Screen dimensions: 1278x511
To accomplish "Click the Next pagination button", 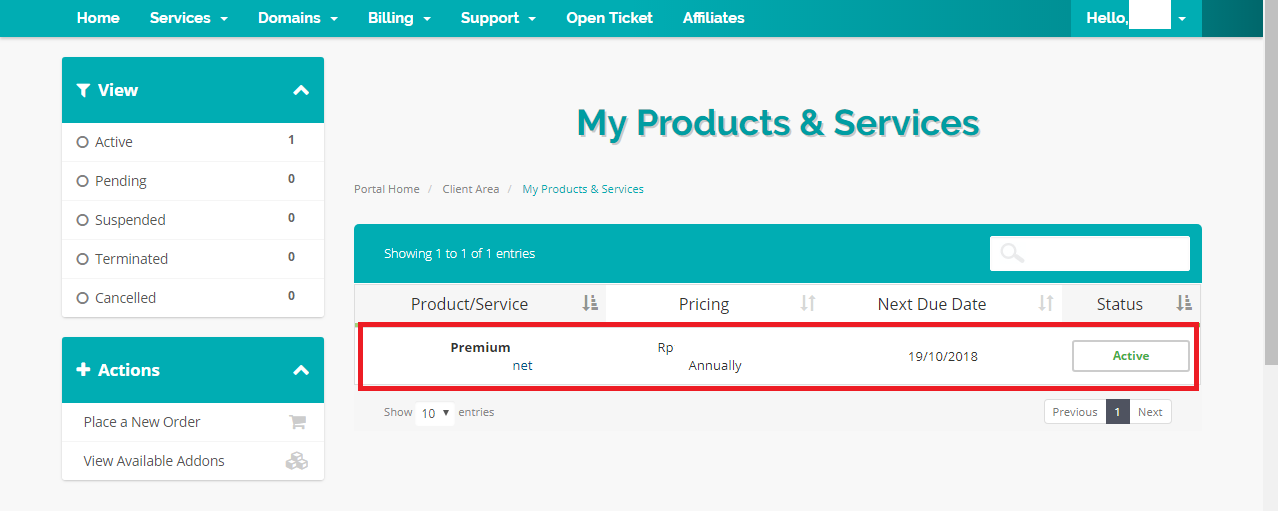I will click(1150, 412).
